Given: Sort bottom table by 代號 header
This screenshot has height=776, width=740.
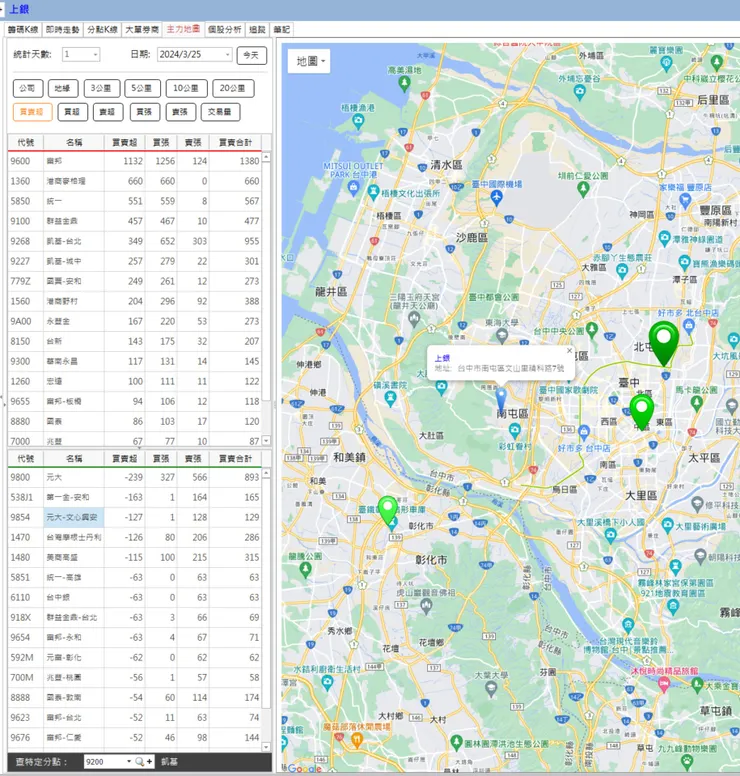Looking at the screenshot, I should point(26,459).
